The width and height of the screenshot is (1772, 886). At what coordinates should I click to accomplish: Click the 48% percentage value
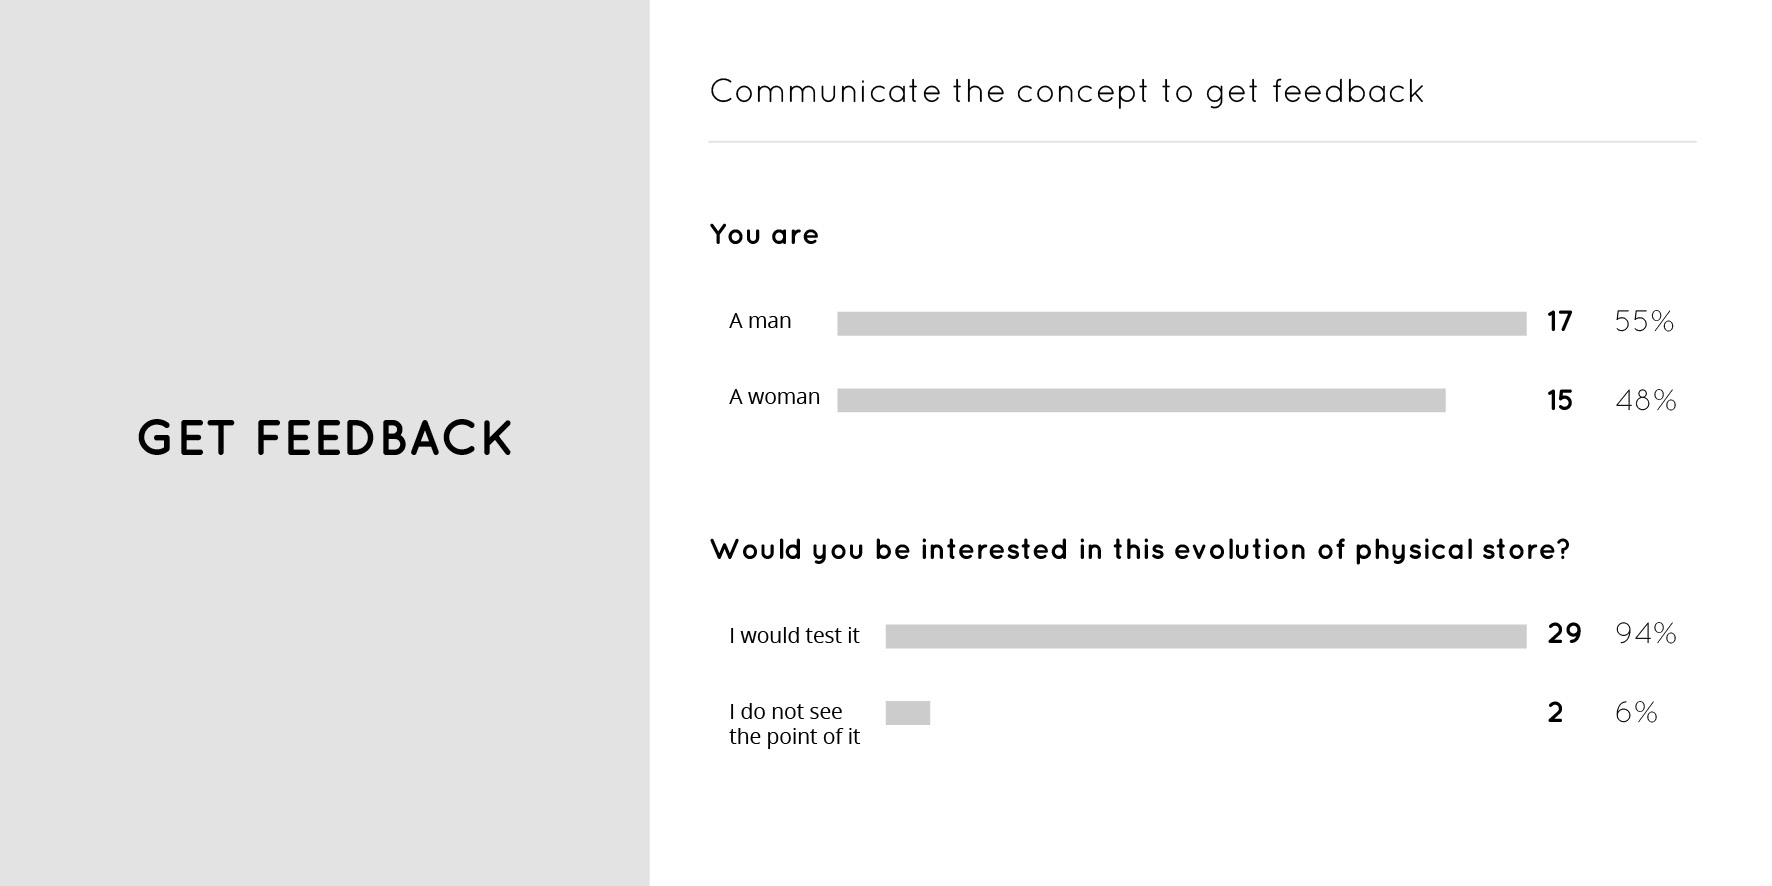click(x=1646, y=401)
